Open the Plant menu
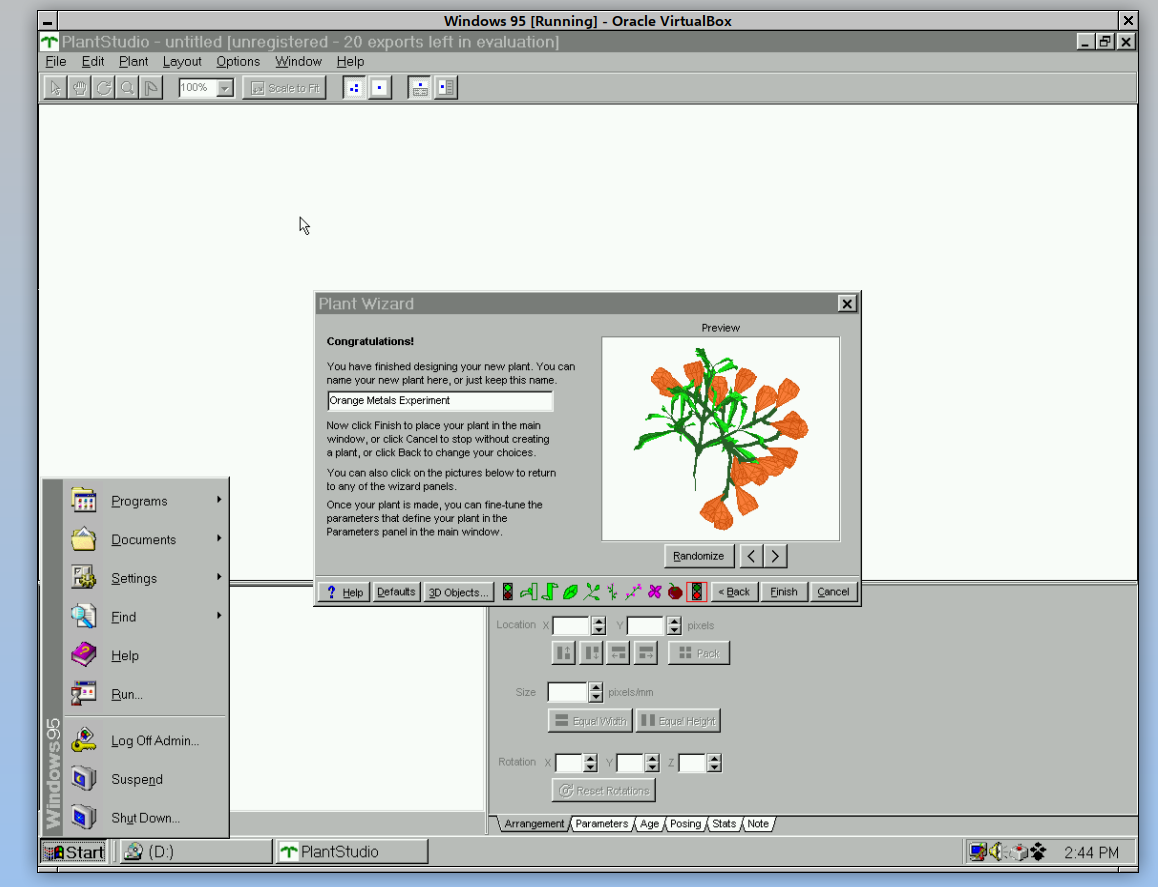This screenshot has width=1158, height=887. click(x=134, y=61)
